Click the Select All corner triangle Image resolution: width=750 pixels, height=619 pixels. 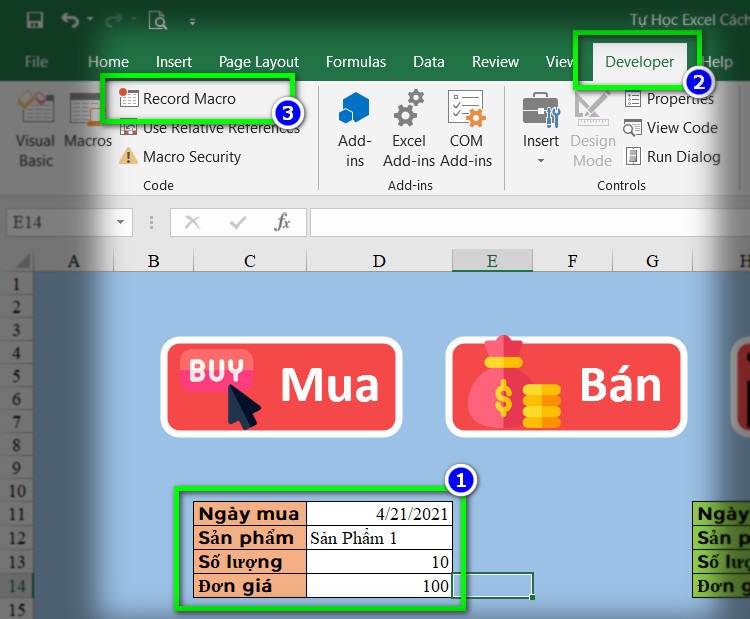click(23, 261)
